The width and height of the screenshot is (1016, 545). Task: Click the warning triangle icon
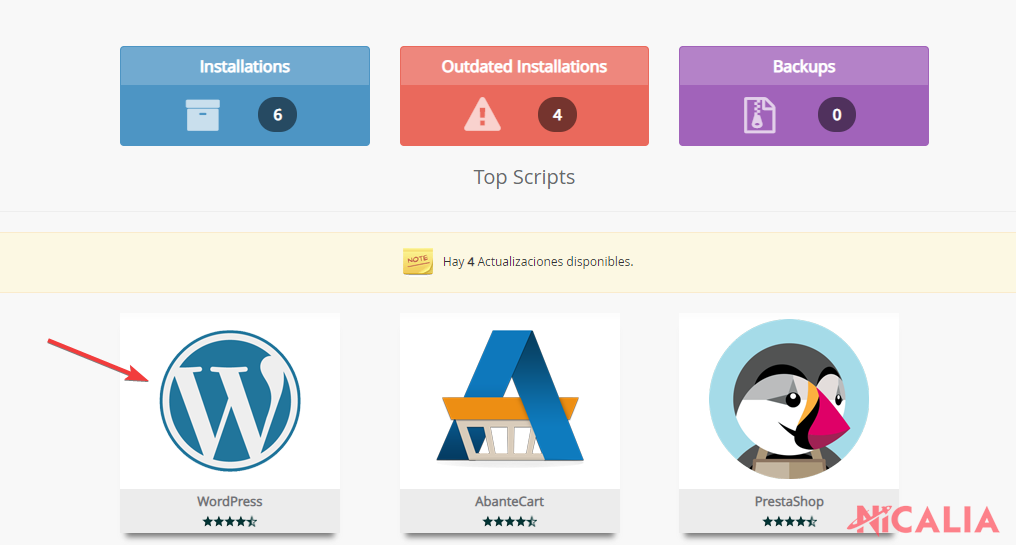(x=482, y=115)
